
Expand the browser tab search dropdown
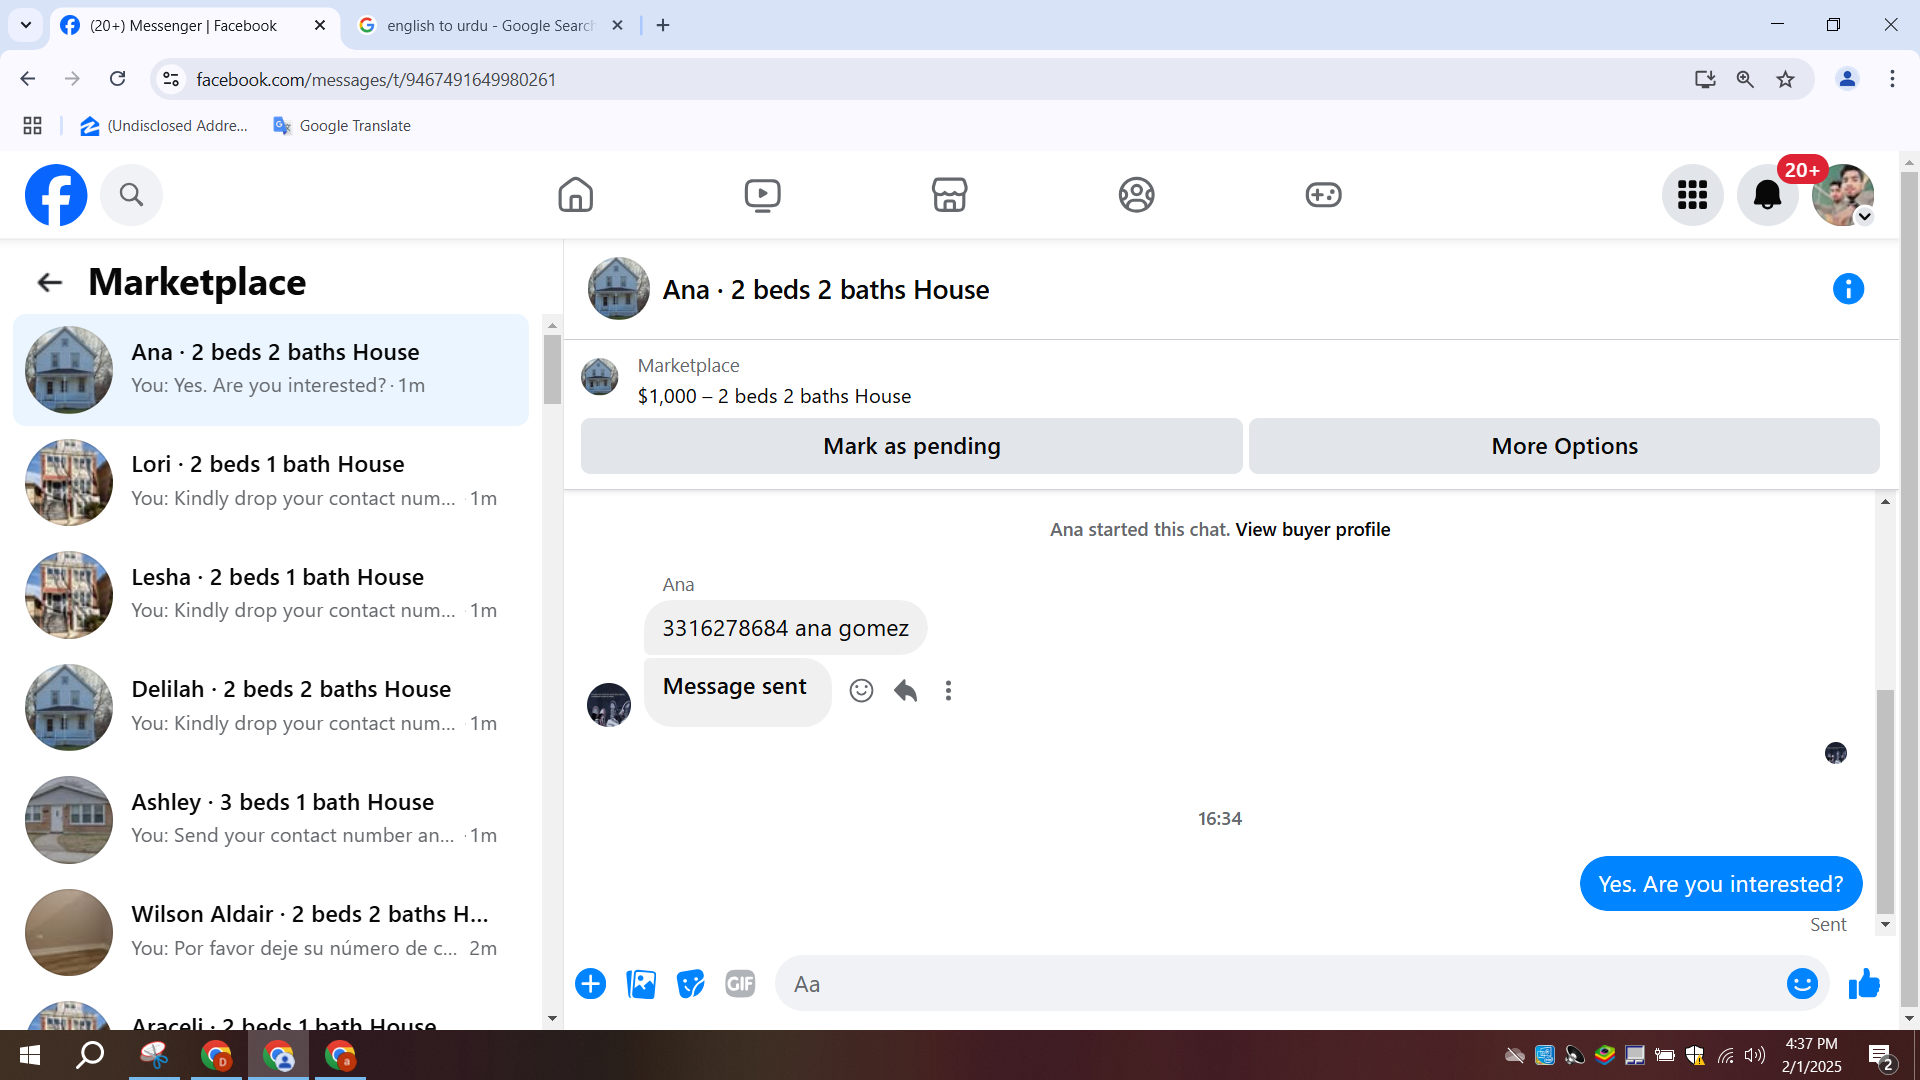pos(26,25)
